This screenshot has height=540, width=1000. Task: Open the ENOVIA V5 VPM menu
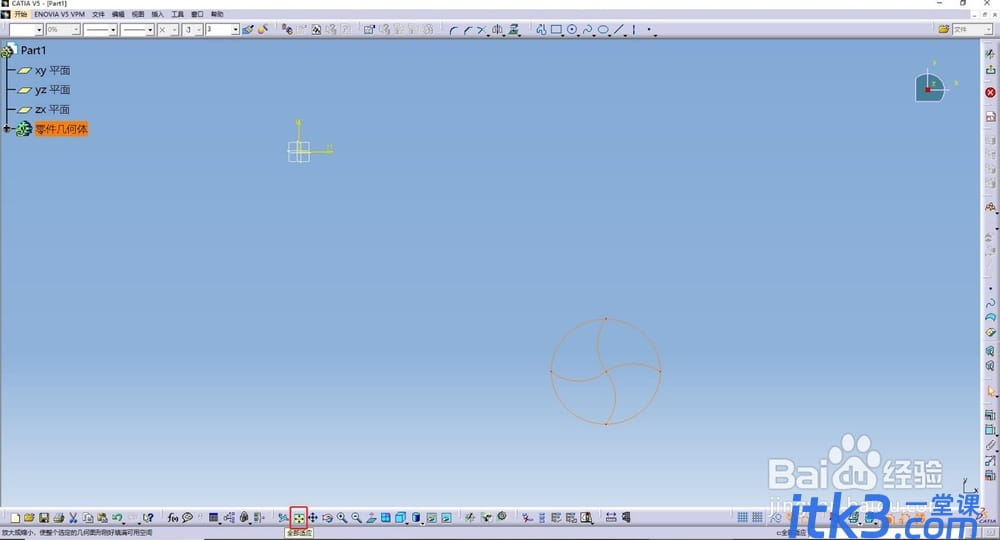pos(59,14)
